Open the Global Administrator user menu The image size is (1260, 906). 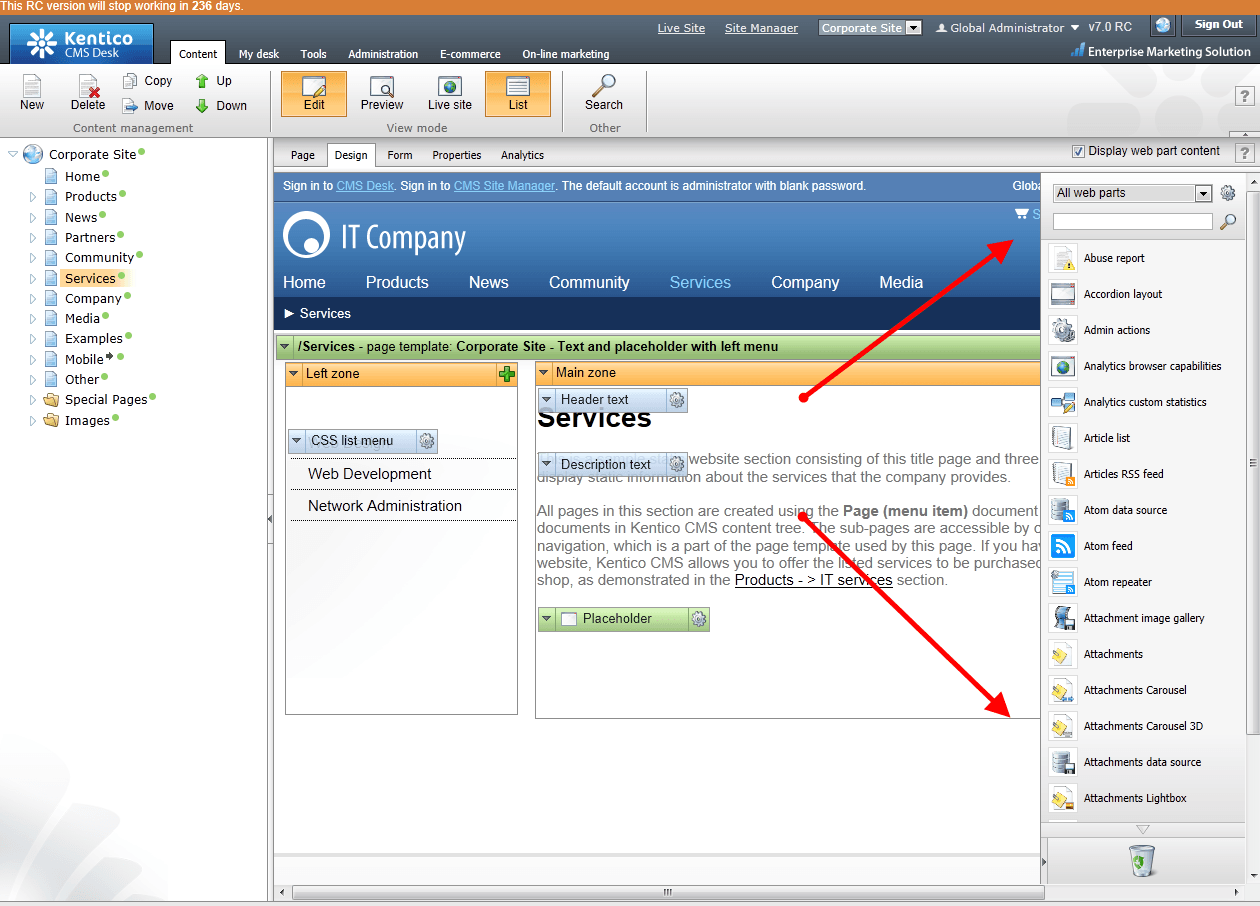click(x=1007, y=28)
